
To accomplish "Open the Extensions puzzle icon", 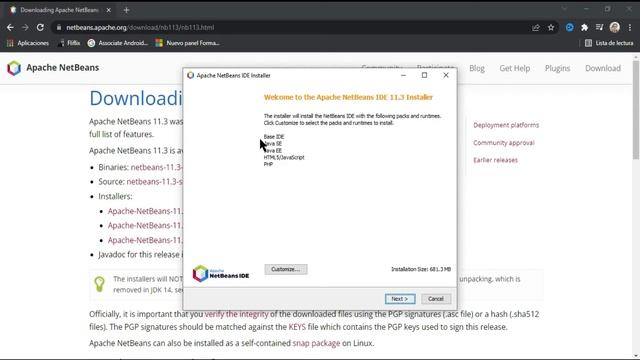I will coord(584,27).
